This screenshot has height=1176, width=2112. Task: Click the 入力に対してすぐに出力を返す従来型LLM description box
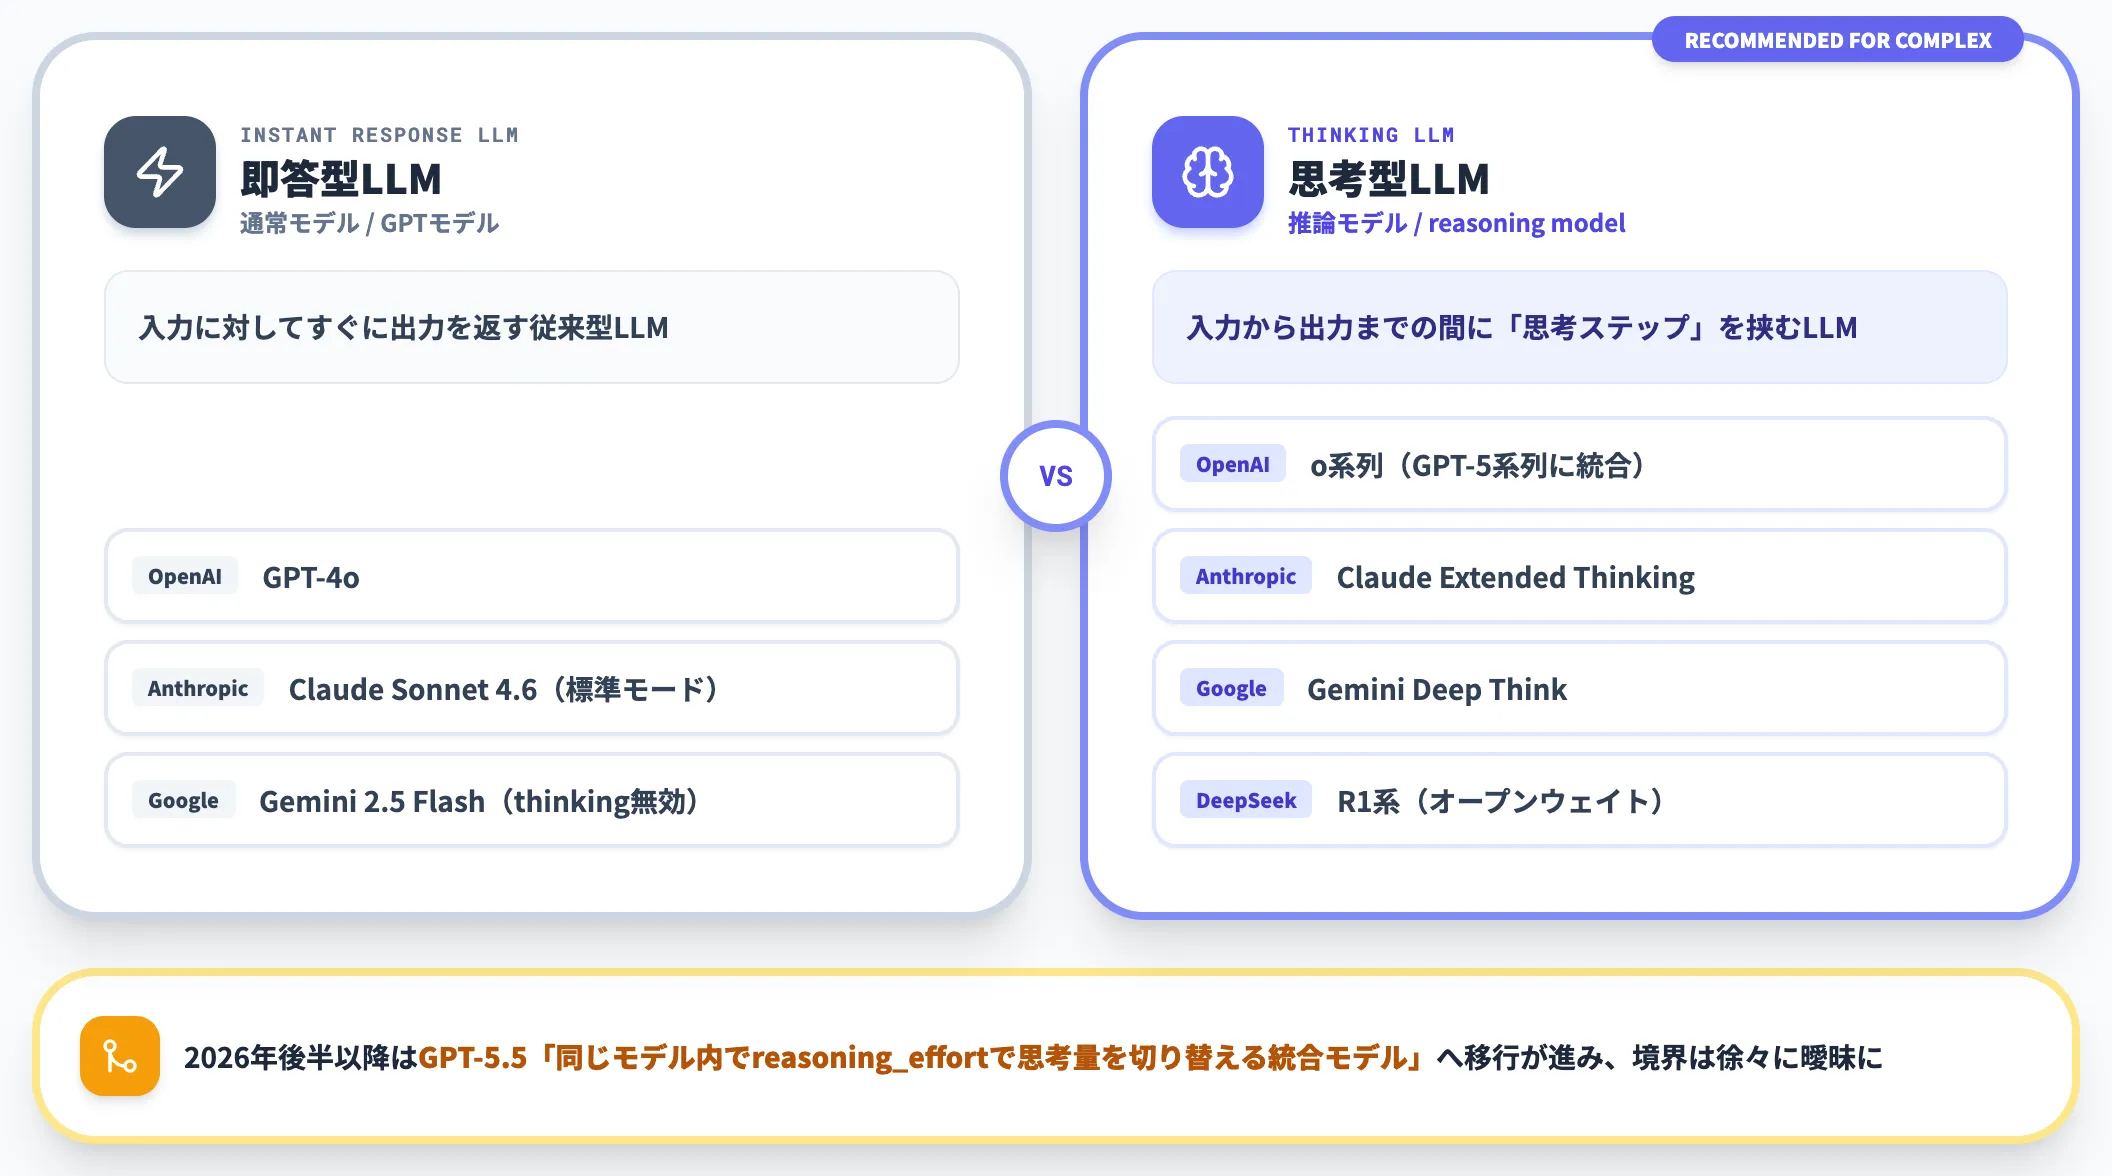532,327
